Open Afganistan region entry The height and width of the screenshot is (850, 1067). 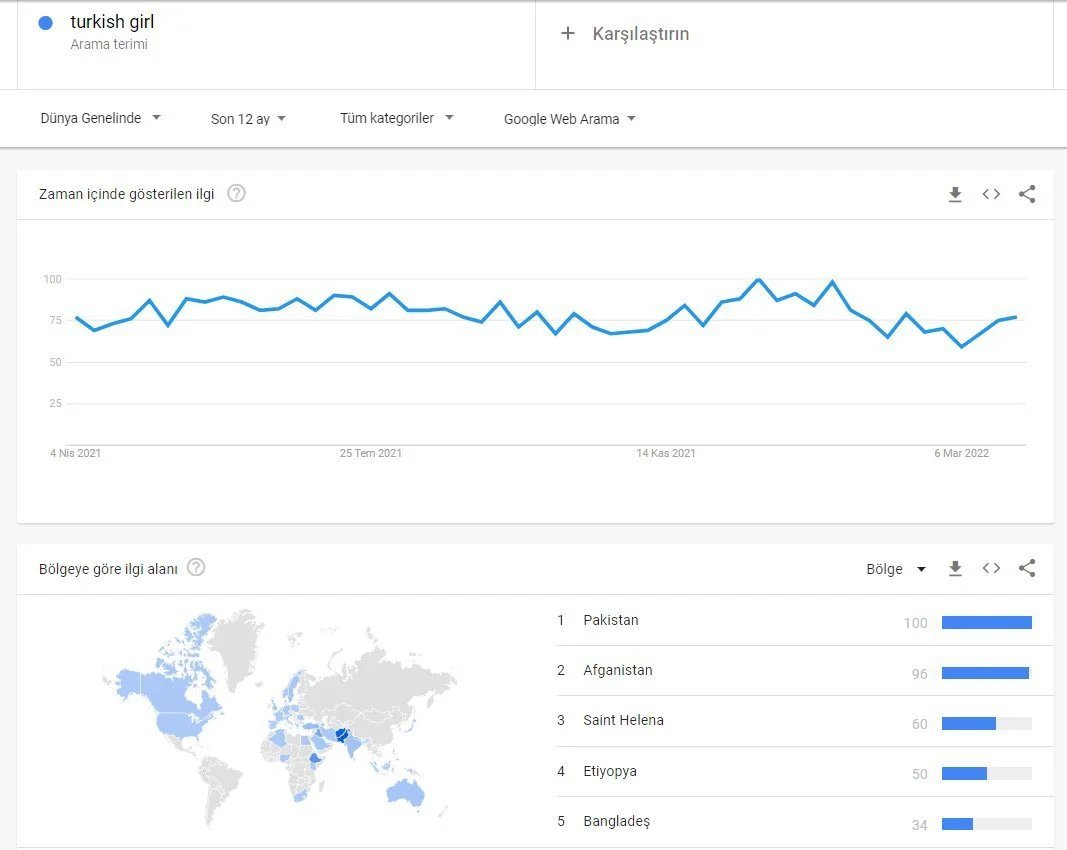[618, 670]
